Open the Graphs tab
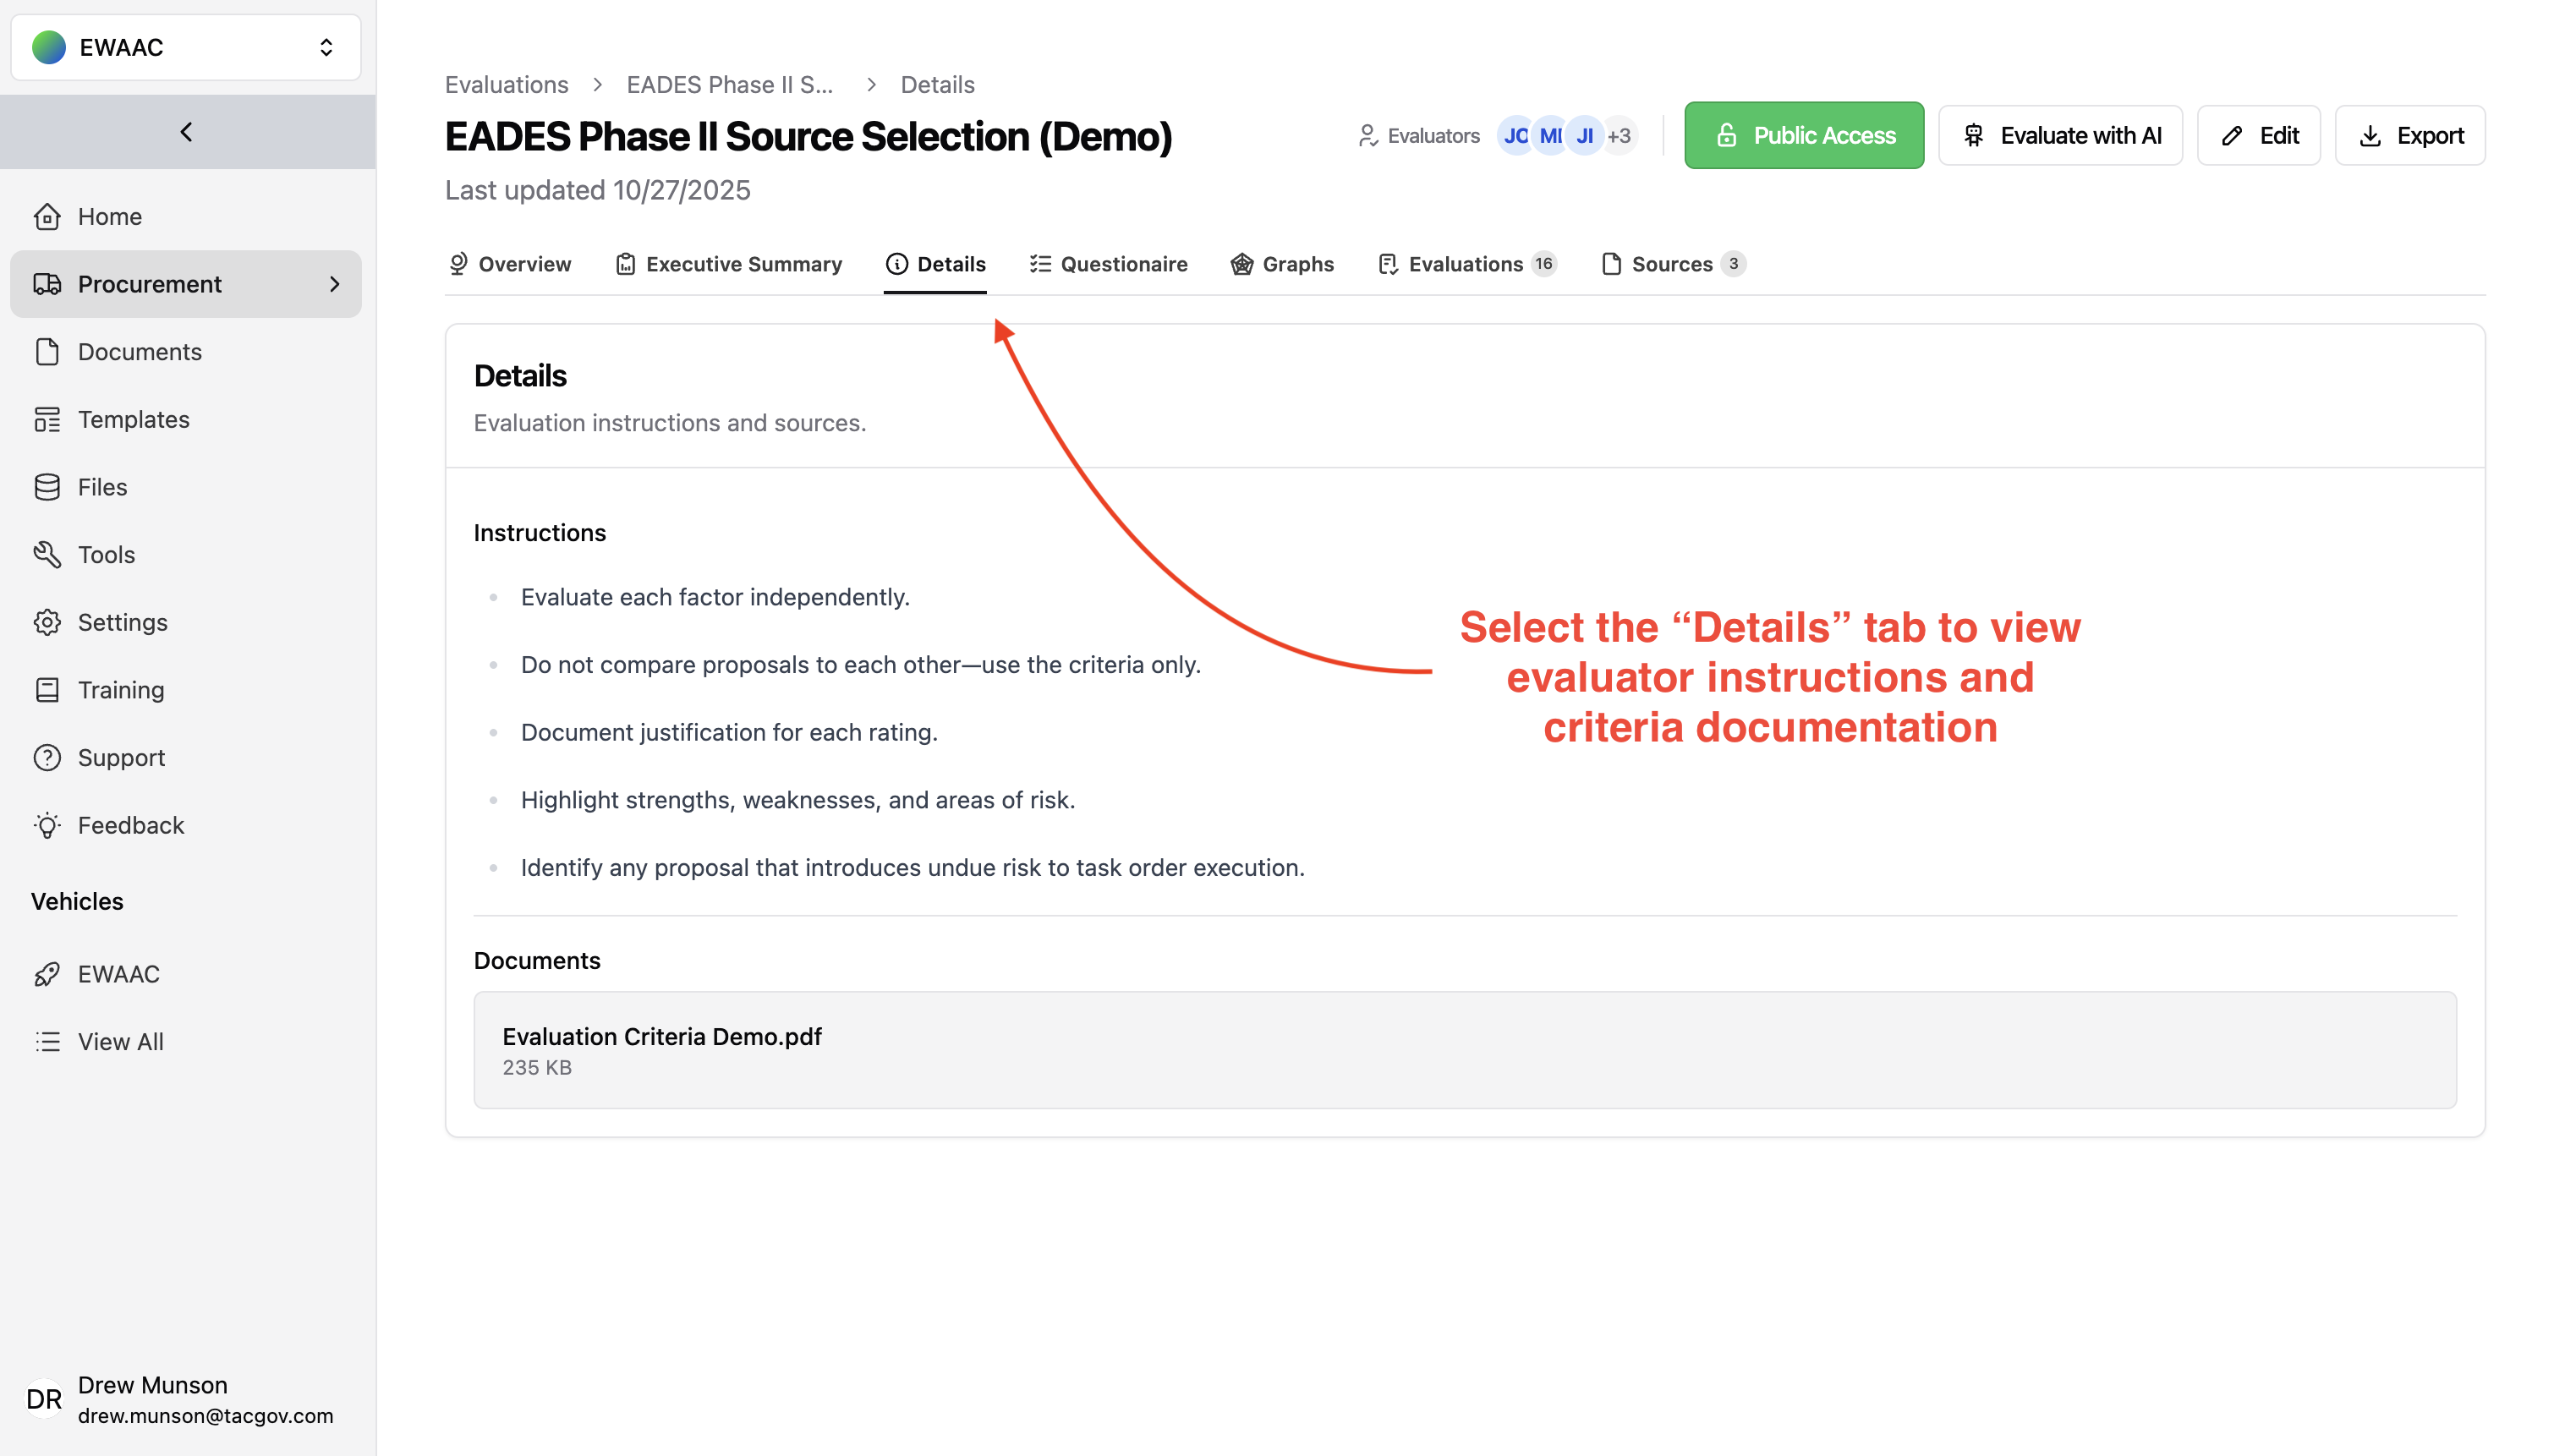 (1282, 264)
